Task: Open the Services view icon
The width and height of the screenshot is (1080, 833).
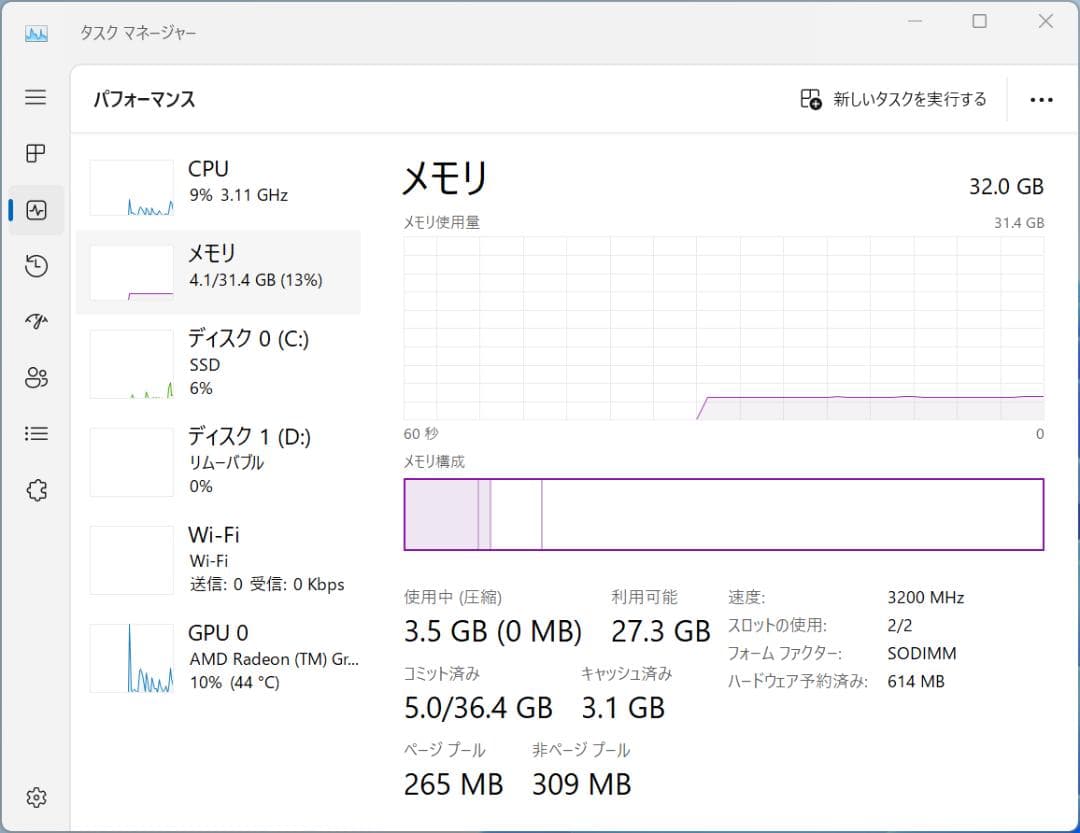Action: click(x=35, y=489)
